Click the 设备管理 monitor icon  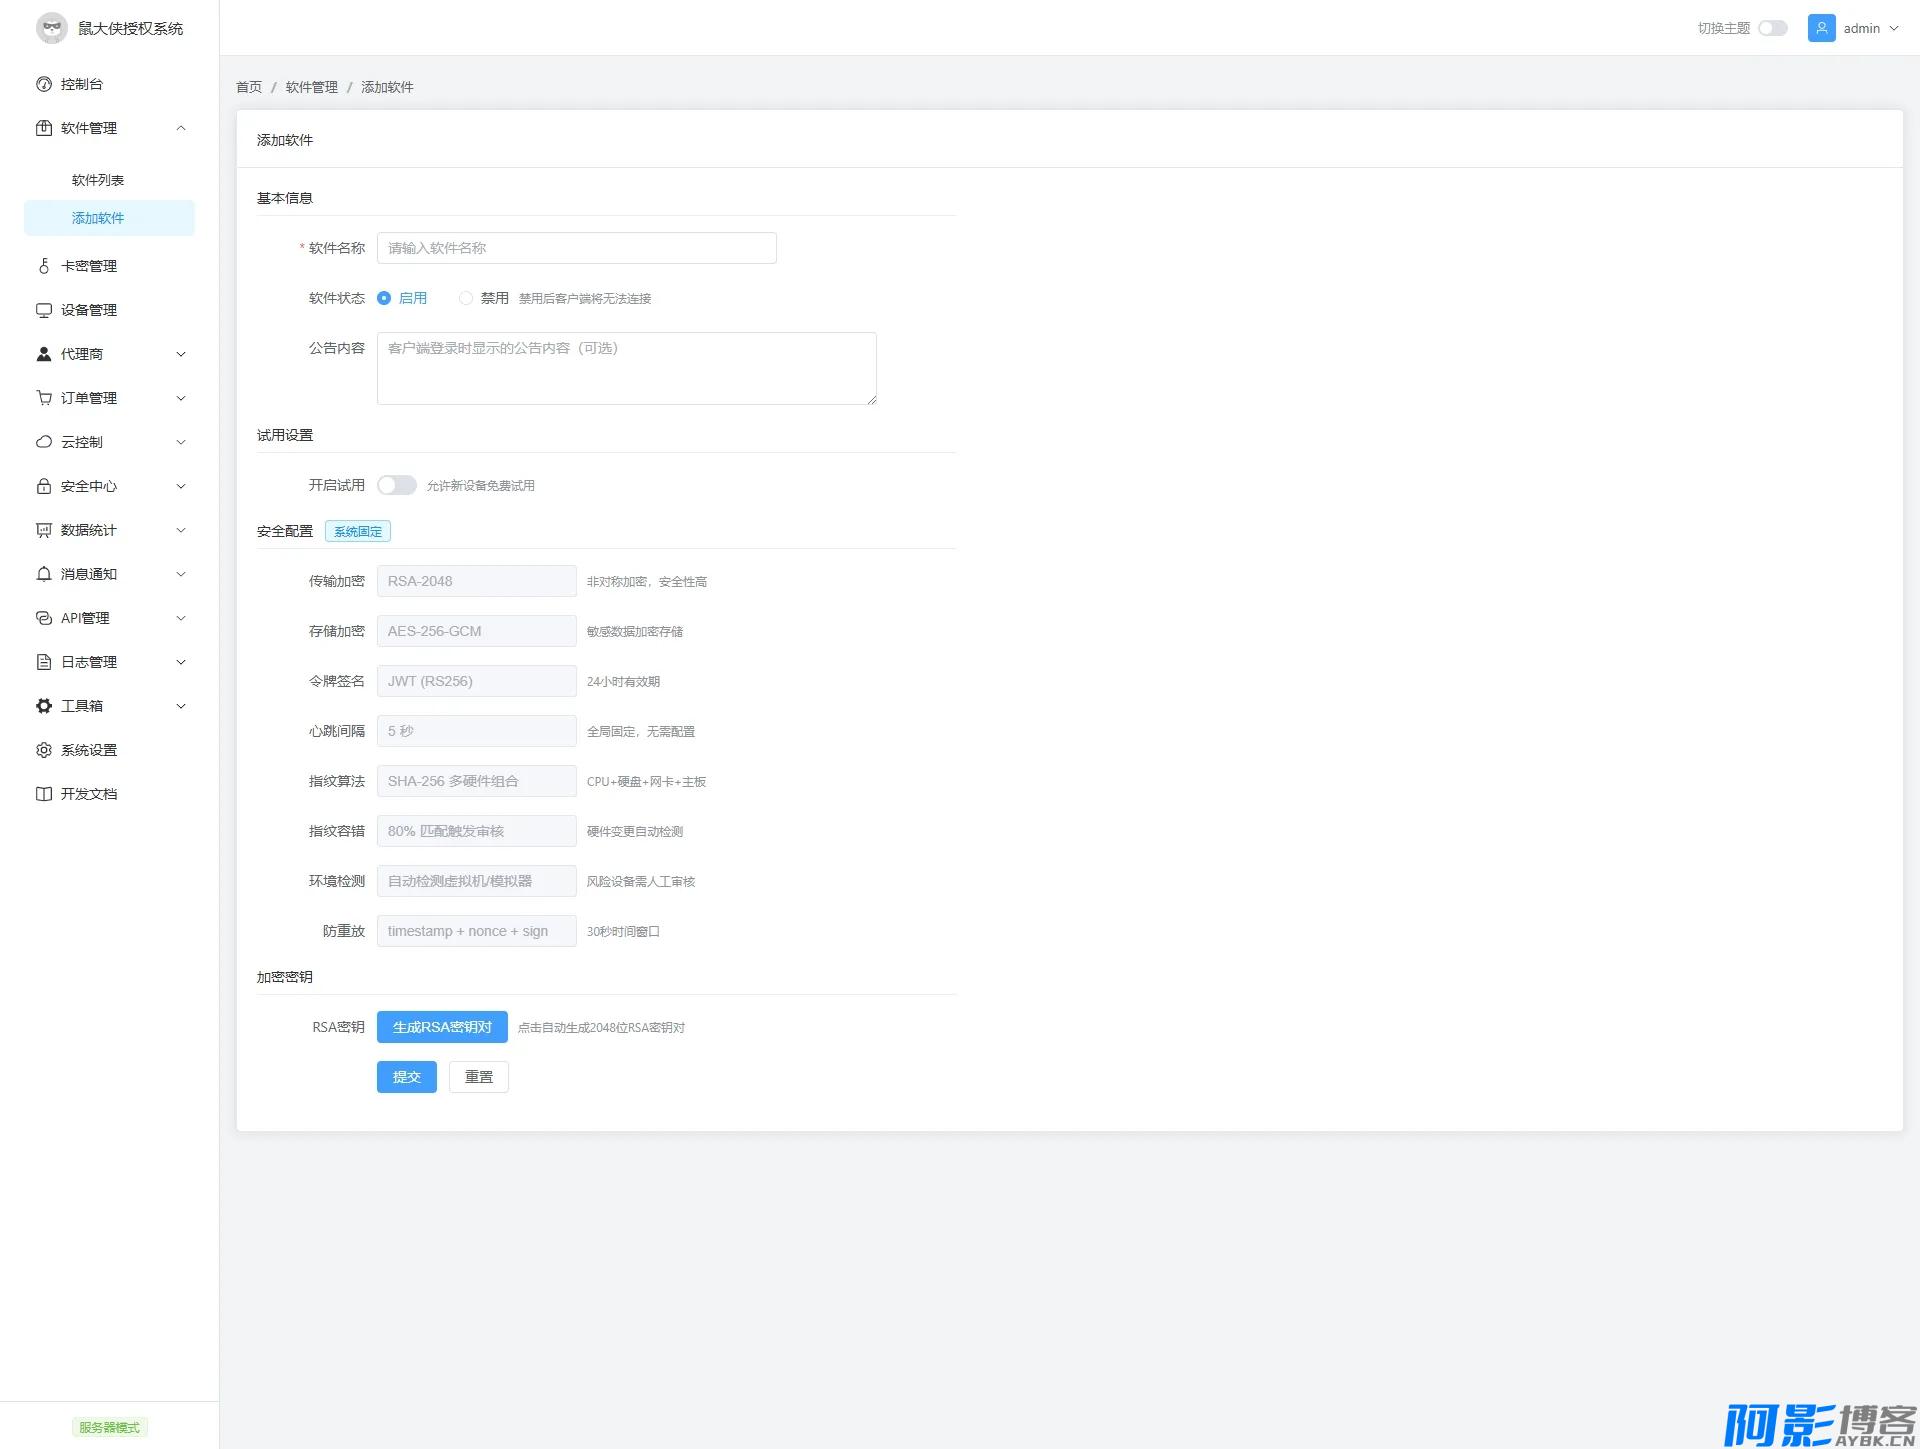(44, 310)
